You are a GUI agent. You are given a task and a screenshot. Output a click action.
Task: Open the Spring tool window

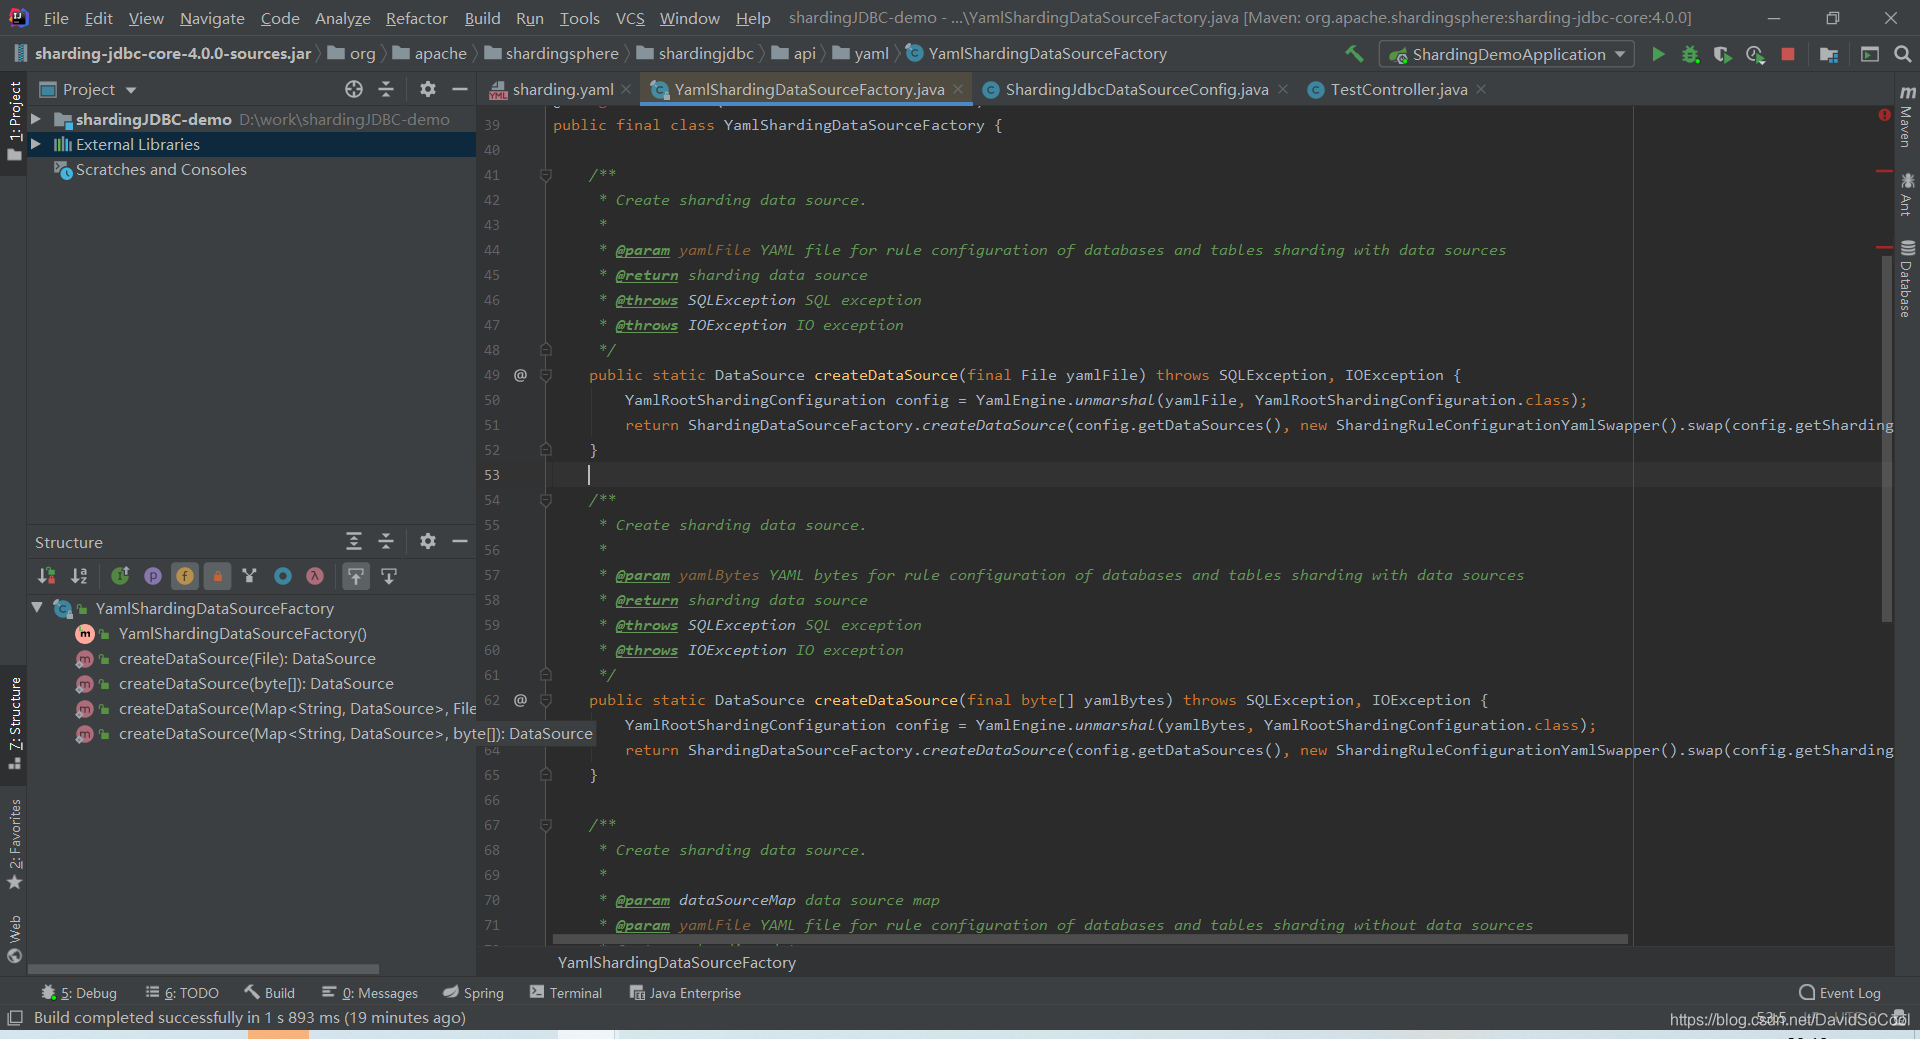point(474,993)
